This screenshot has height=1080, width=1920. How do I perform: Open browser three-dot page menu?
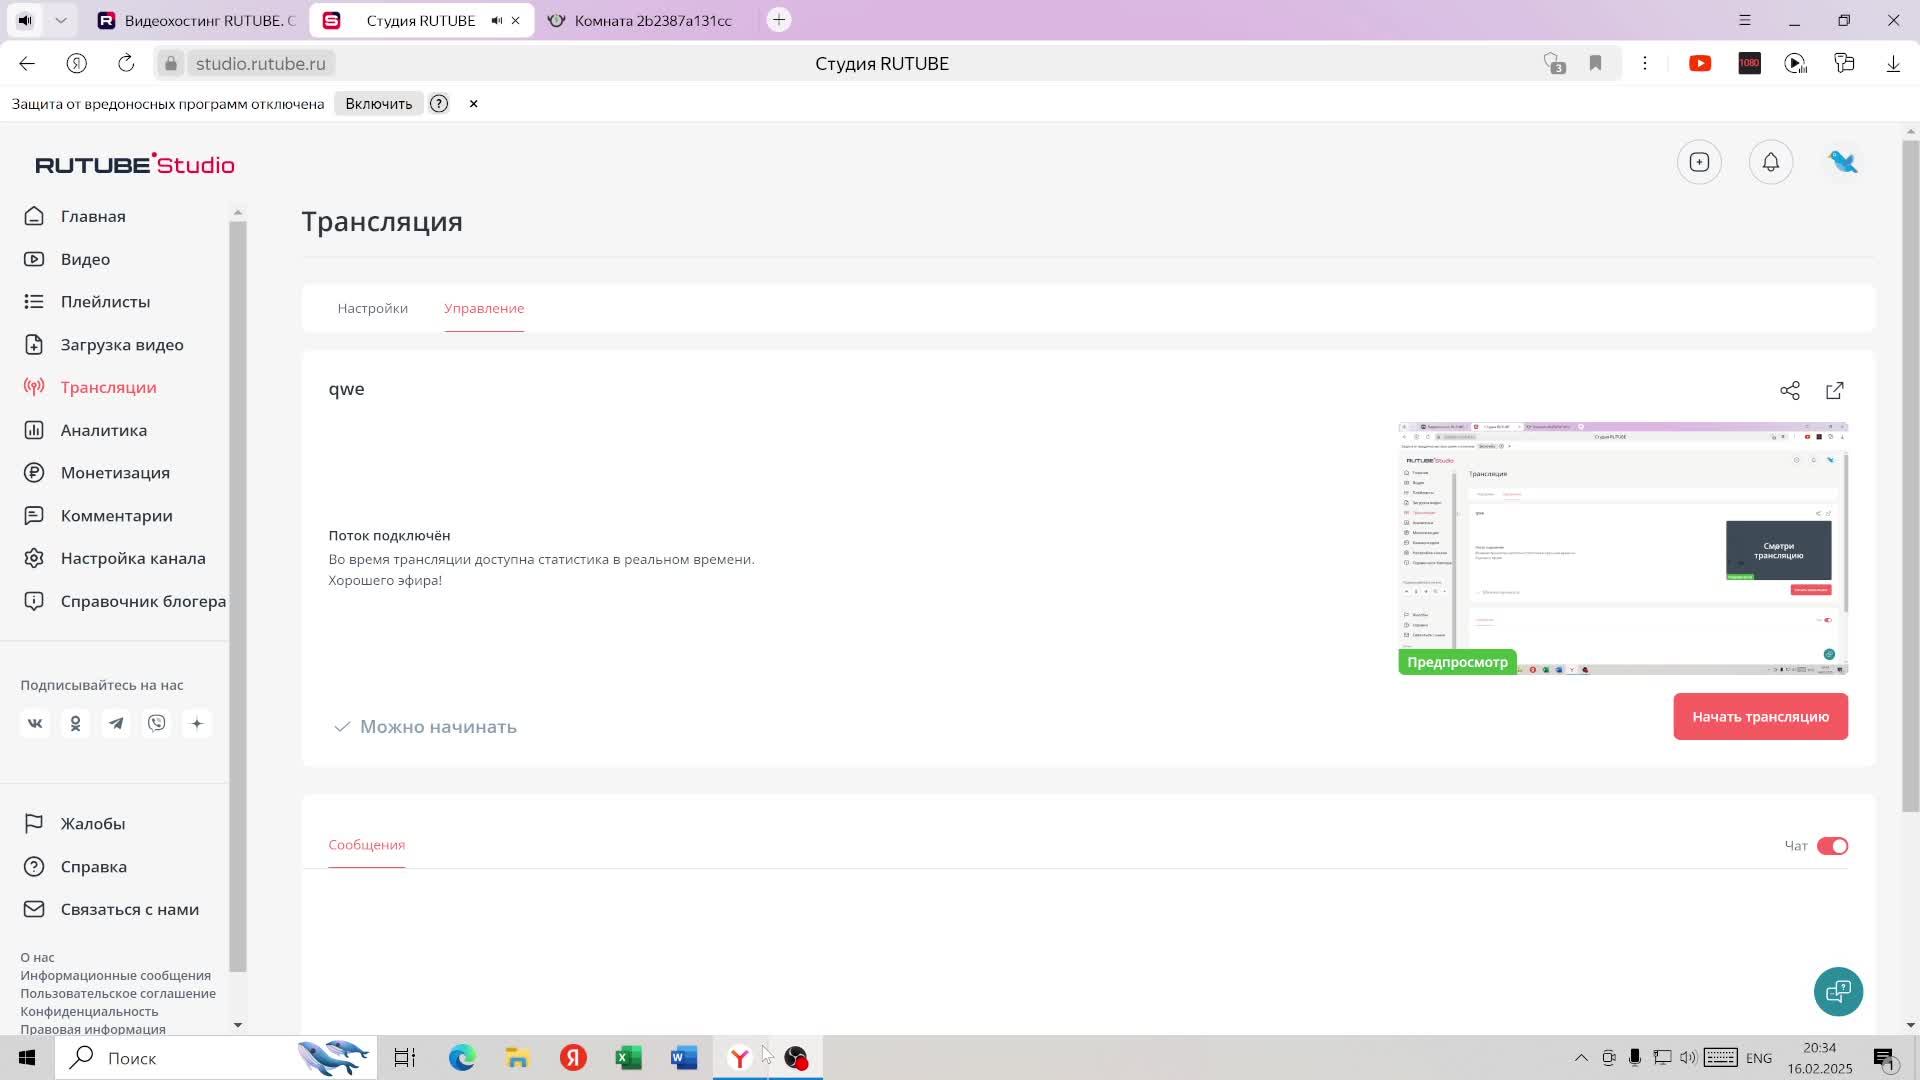click(x=1644, y=63)
